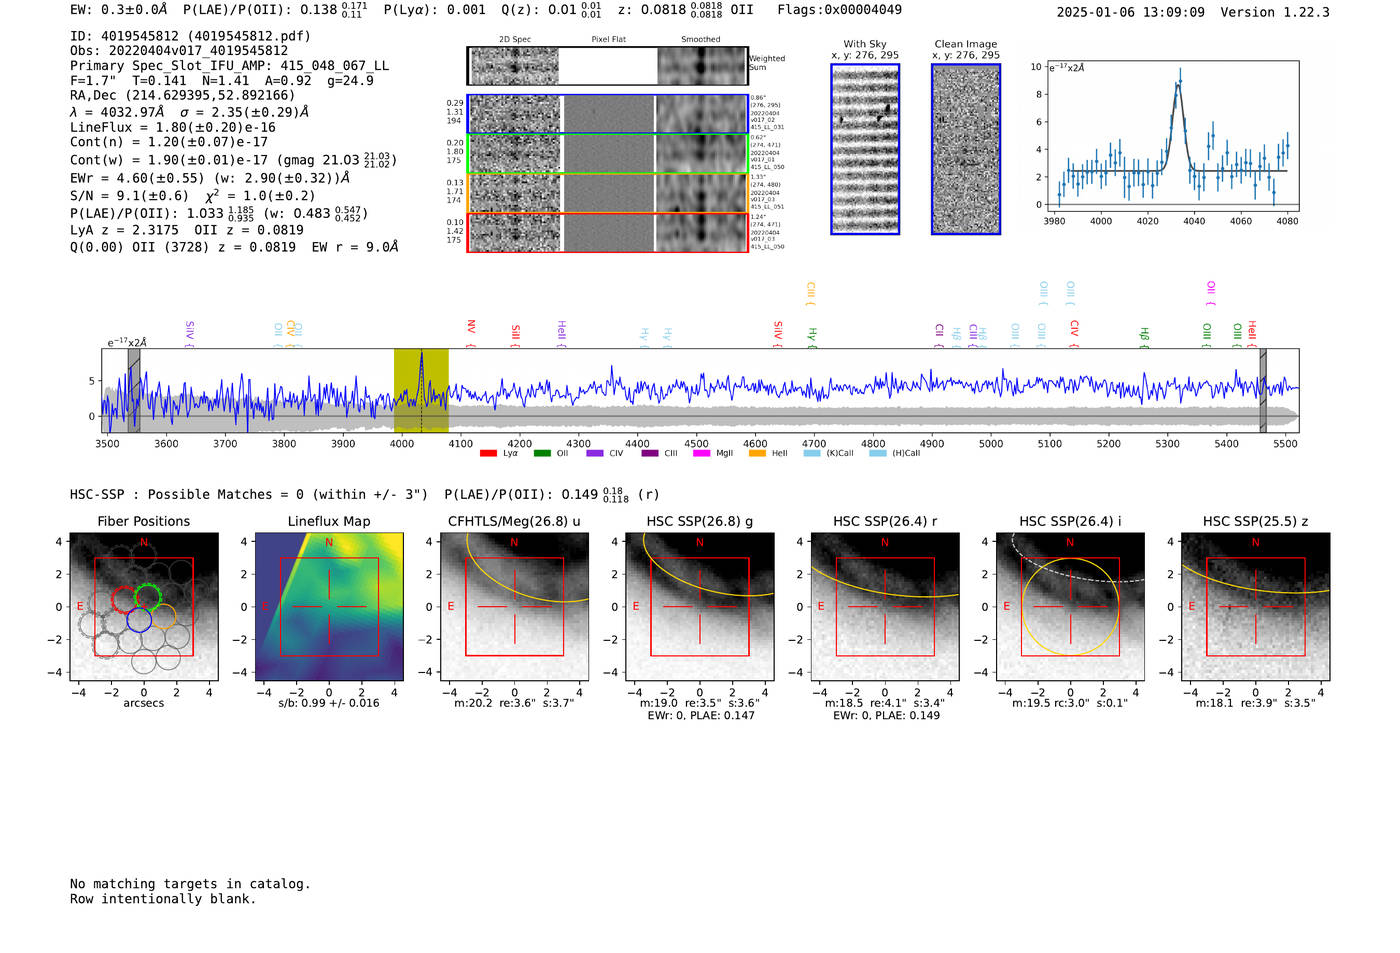Click the Cont(w) gmag 21.03 line
The image size is (1400, 953).
coord(233,160)
